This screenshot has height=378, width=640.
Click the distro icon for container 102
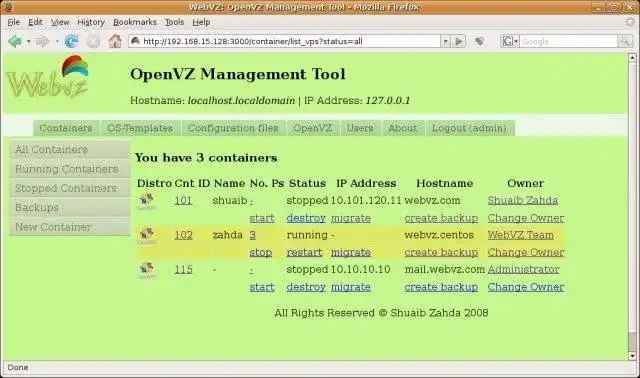point(147,236)
